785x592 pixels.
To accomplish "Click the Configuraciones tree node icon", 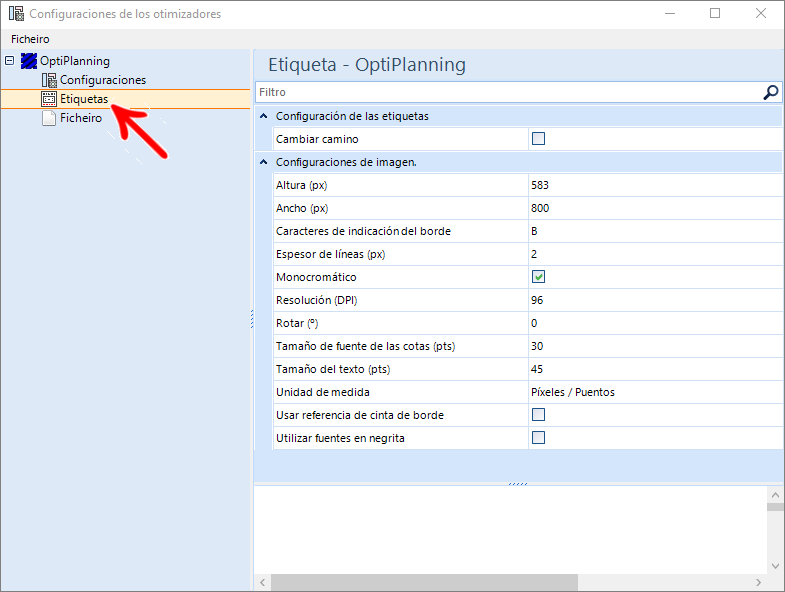I will [49, 80].
